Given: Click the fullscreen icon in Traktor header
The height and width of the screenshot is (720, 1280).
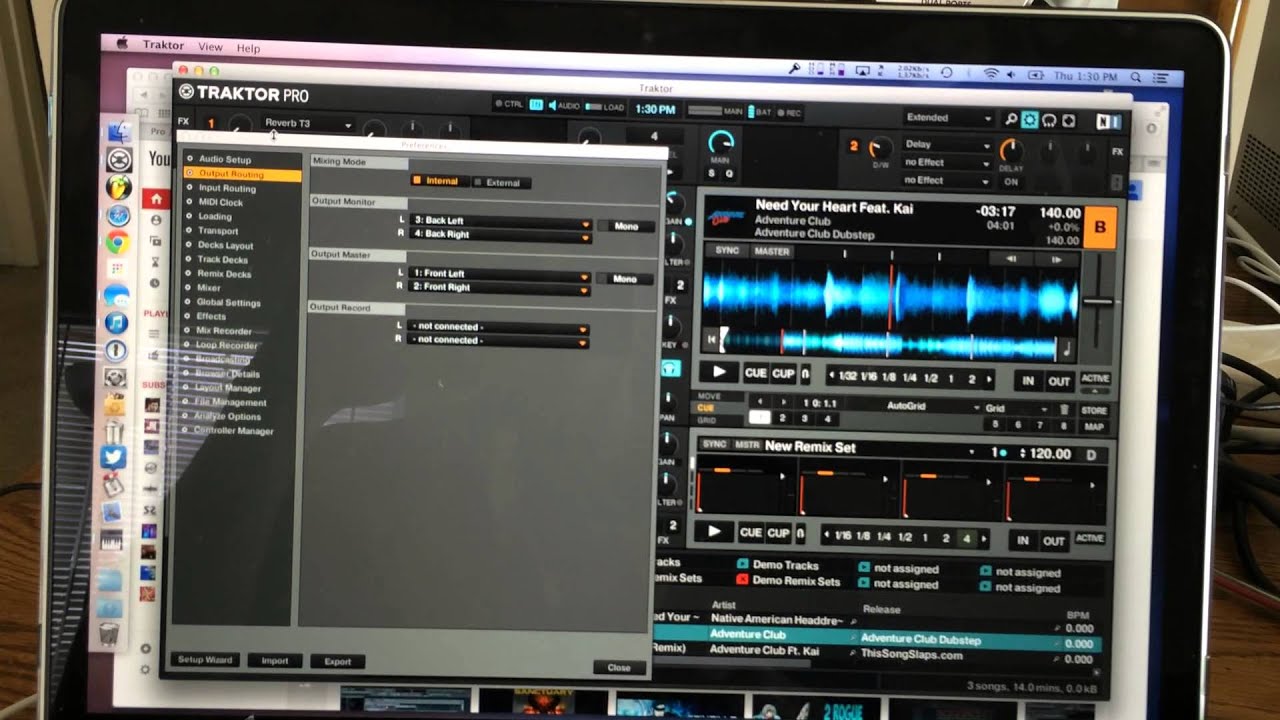Looking at the screenshot, I should point(1068,121).
